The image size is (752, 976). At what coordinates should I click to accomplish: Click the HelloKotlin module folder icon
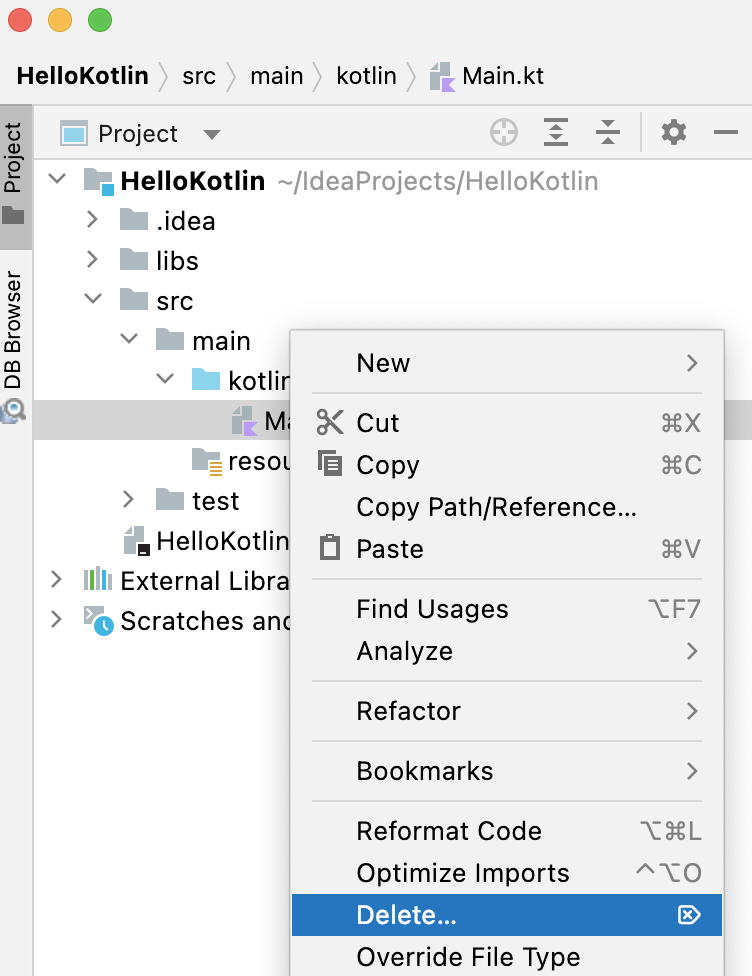tap(98, 181)
